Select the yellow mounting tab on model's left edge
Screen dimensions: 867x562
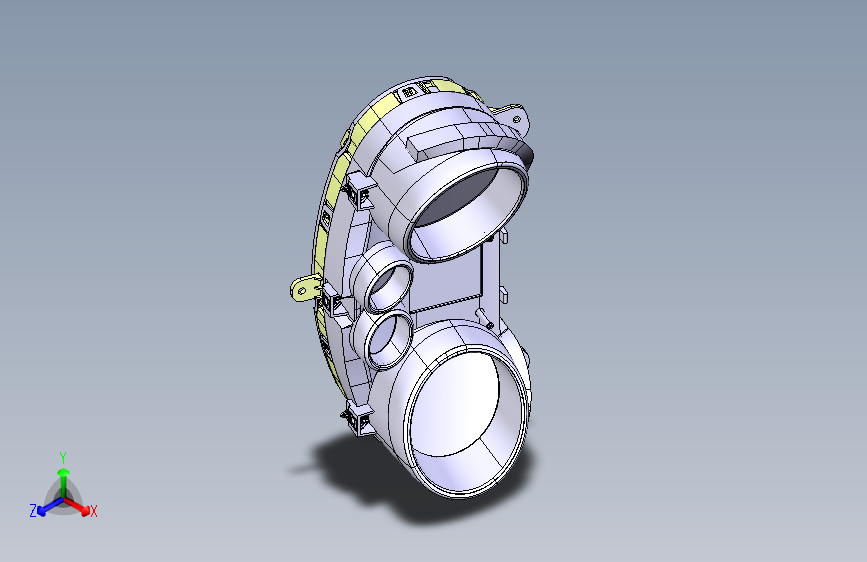coord(304,289)
